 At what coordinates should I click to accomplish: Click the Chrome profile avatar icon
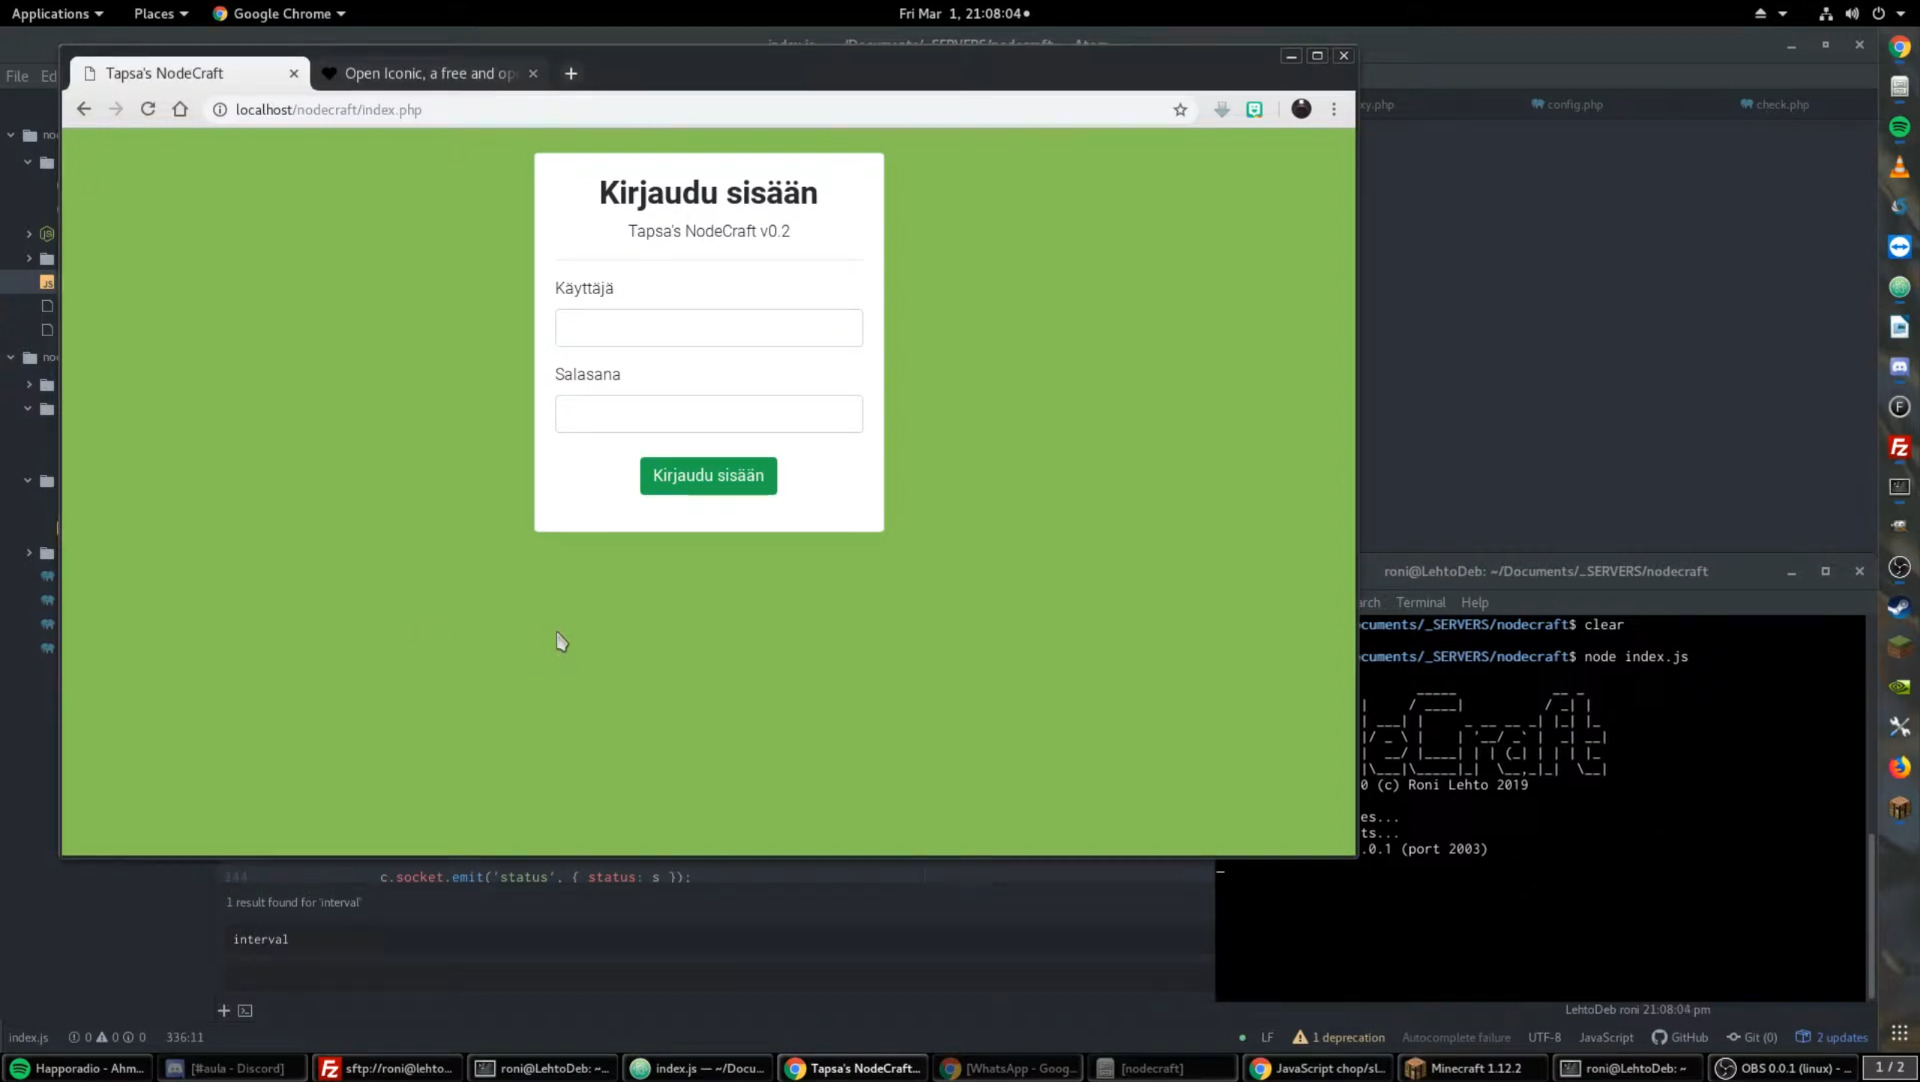(x=1301, y=109)
